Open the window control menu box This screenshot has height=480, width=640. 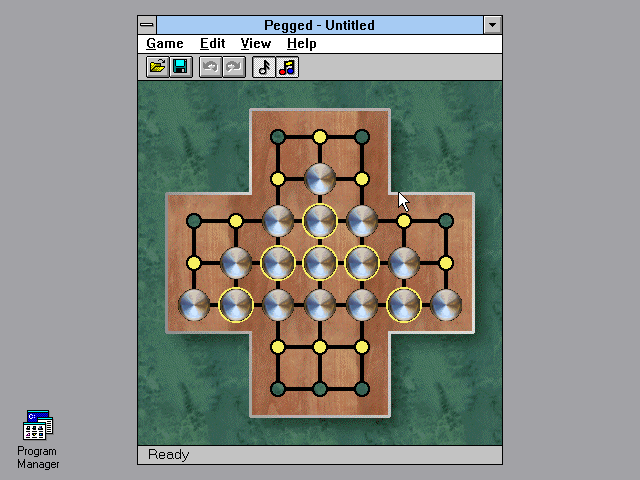point(147,25)
